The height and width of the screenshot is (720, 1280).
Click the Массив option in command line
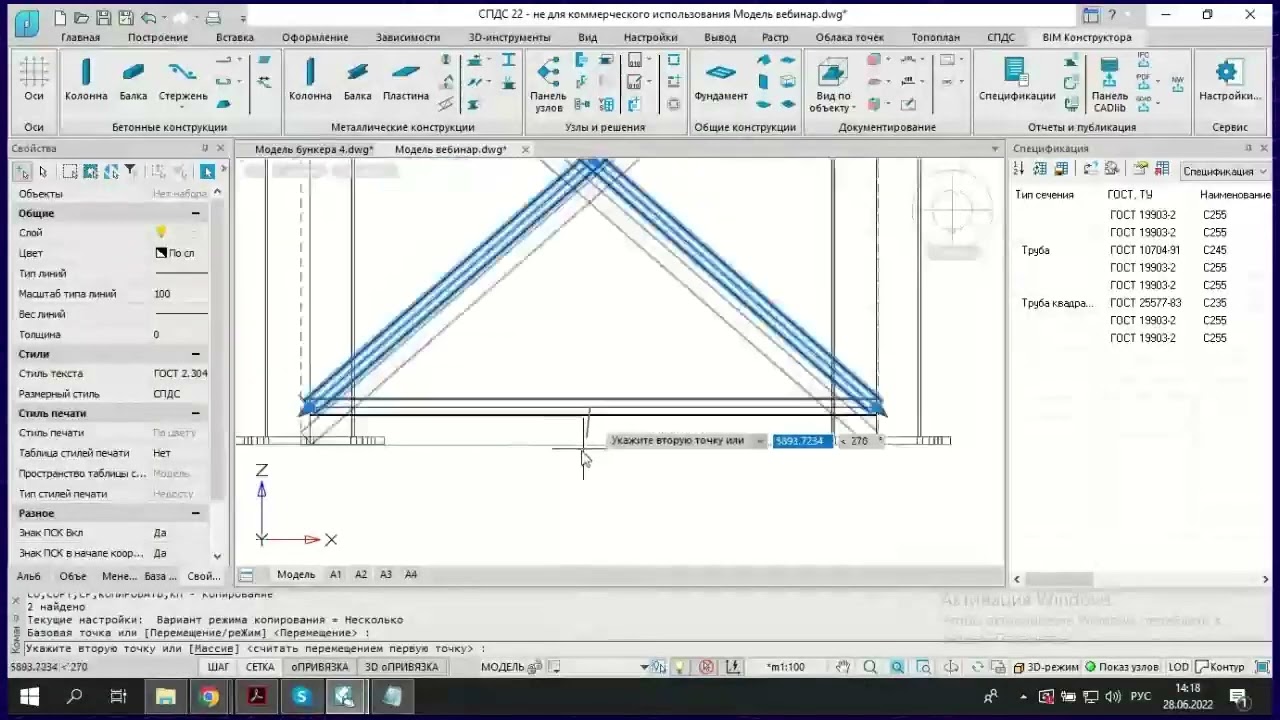(x=213, y=648)
